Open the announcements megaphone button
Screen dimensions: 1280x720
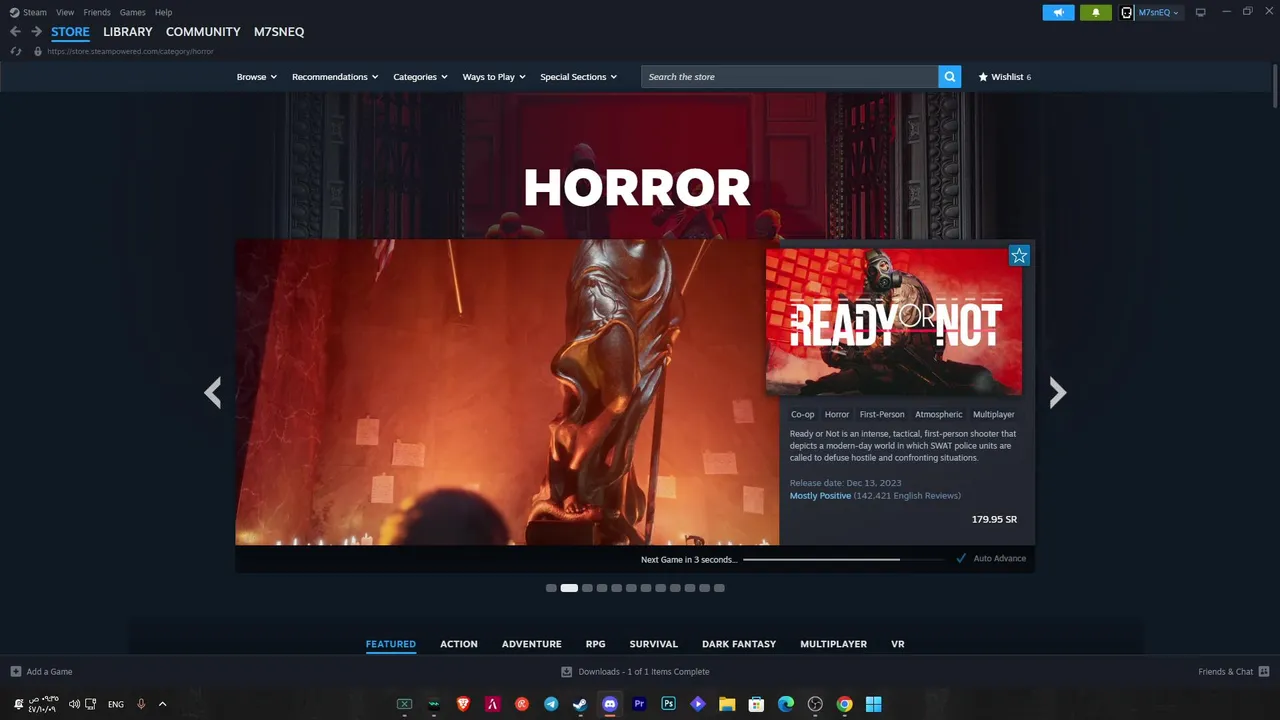[1058, 12]
